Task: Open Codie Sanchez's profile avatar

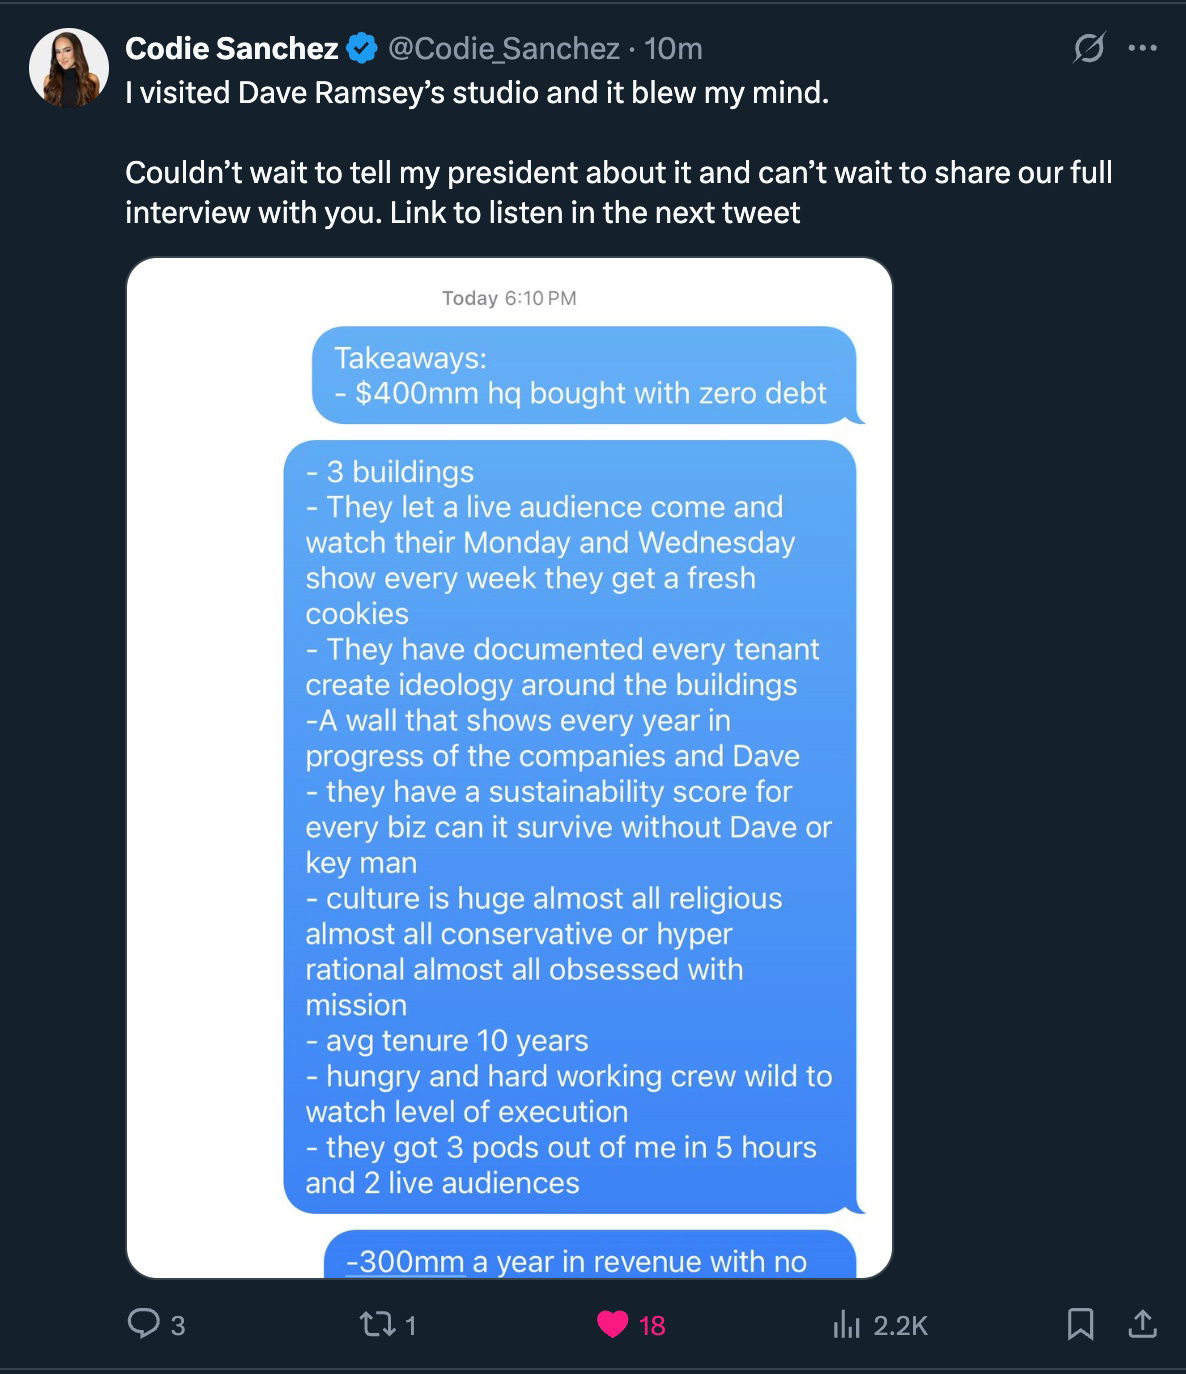Action: [69, 67]
